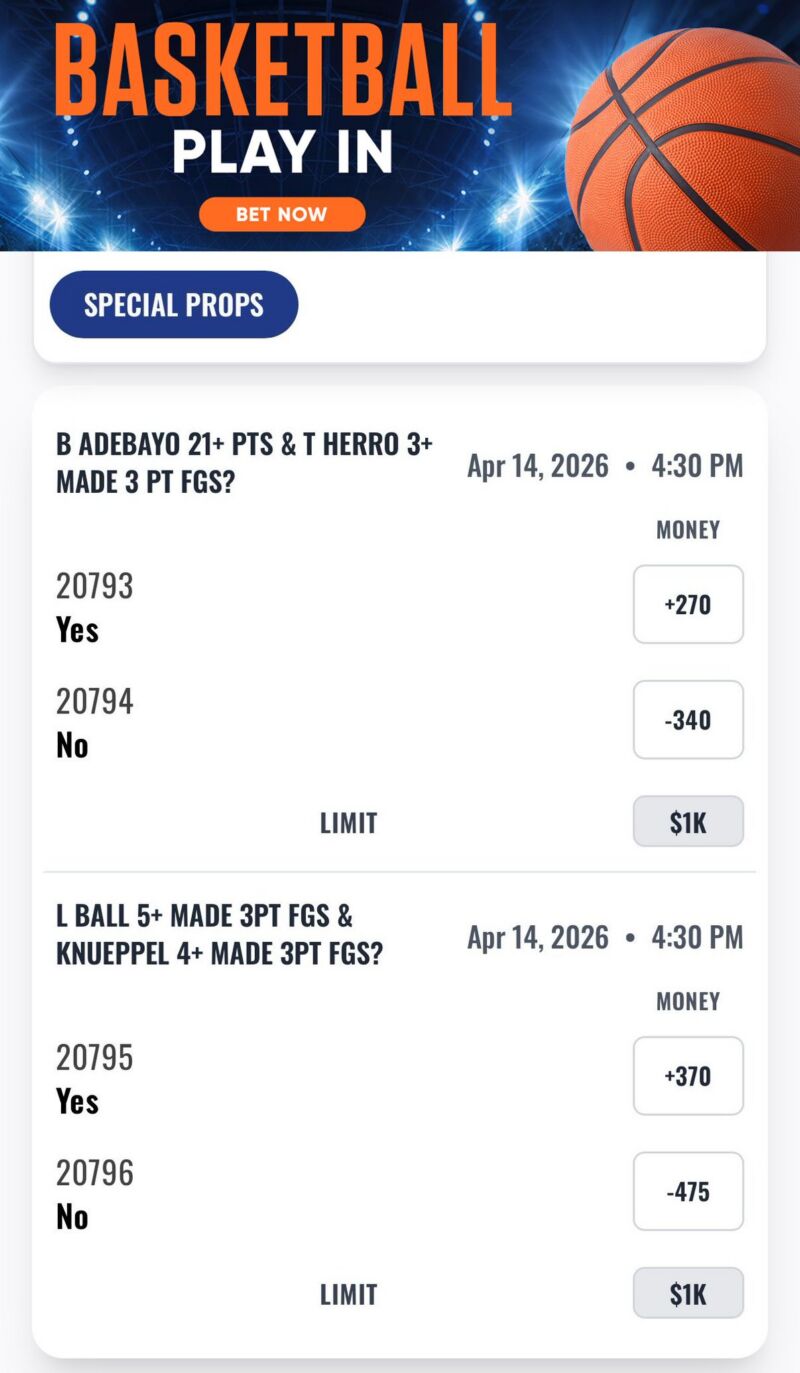Click the $1K limit on the Adebayo prop
800x1373 pixels.
click(x=688, y=821)
